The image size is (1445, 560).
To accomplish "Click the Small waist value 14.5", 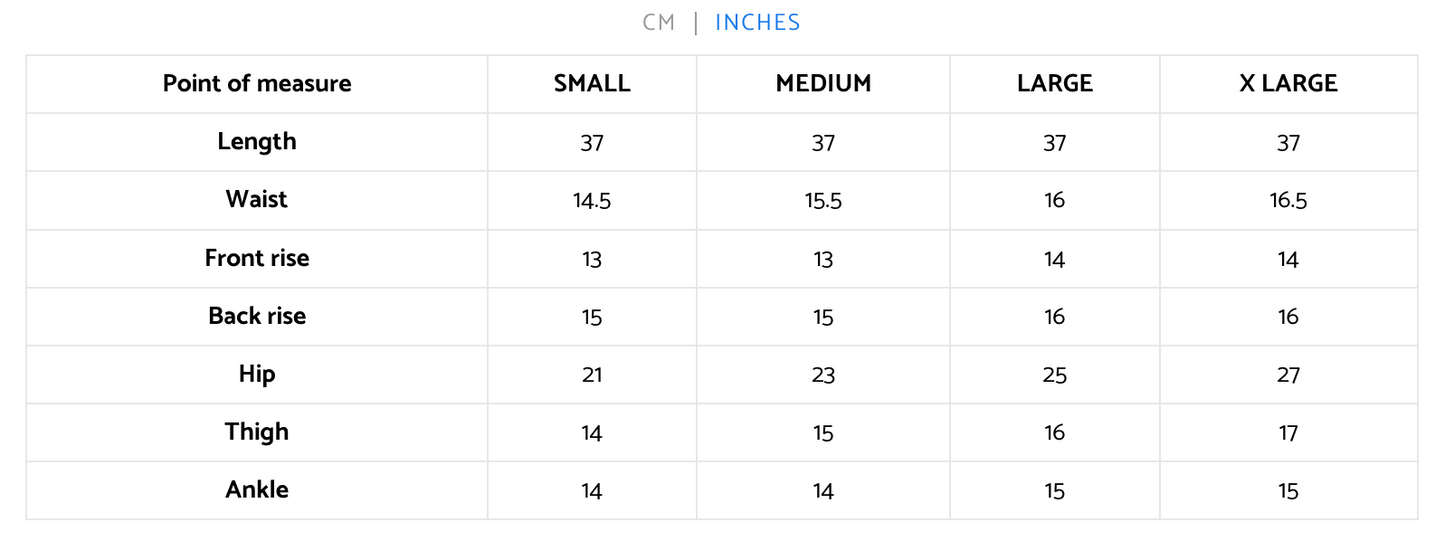I will pos(592,201).
